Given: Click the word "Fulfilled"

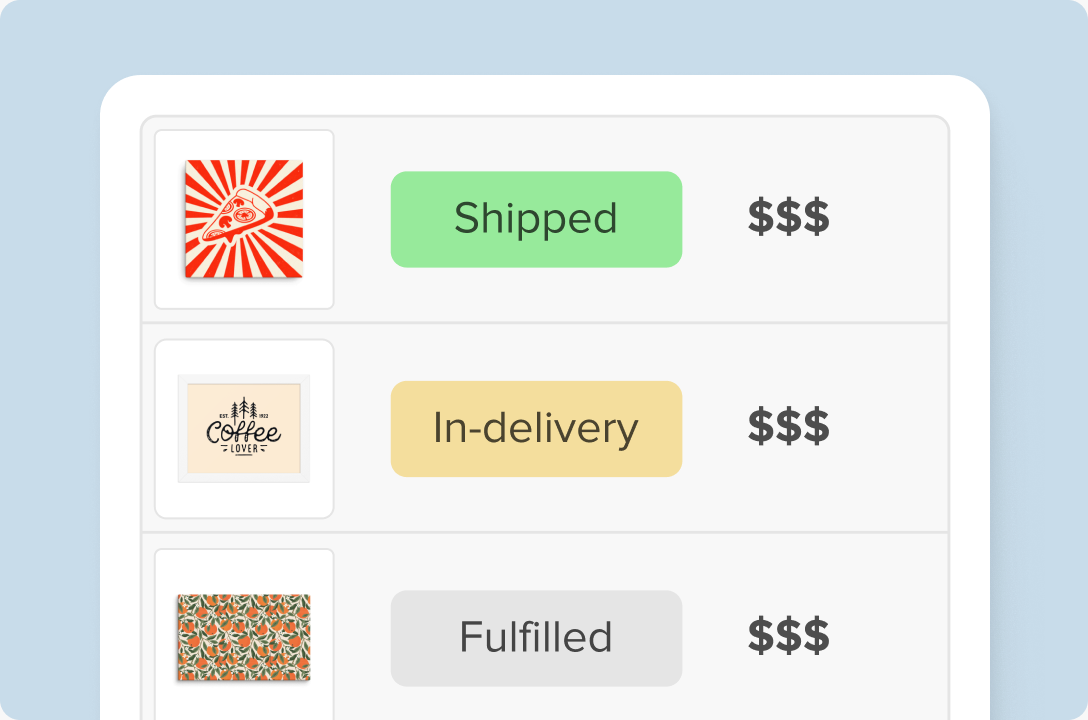Looking at the screenshot, I should tap(536, 638).
